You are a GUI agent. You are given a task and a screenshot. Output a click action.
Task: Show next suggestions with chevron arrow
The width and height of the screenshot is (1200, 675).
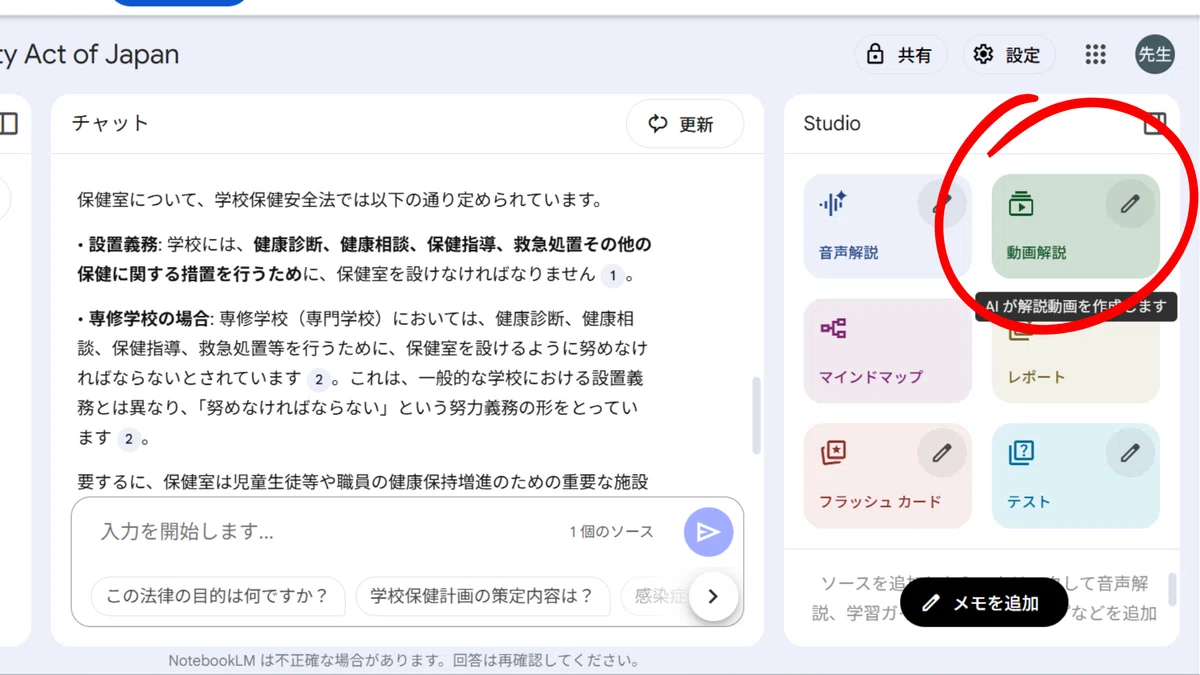(x=713, y=596)
